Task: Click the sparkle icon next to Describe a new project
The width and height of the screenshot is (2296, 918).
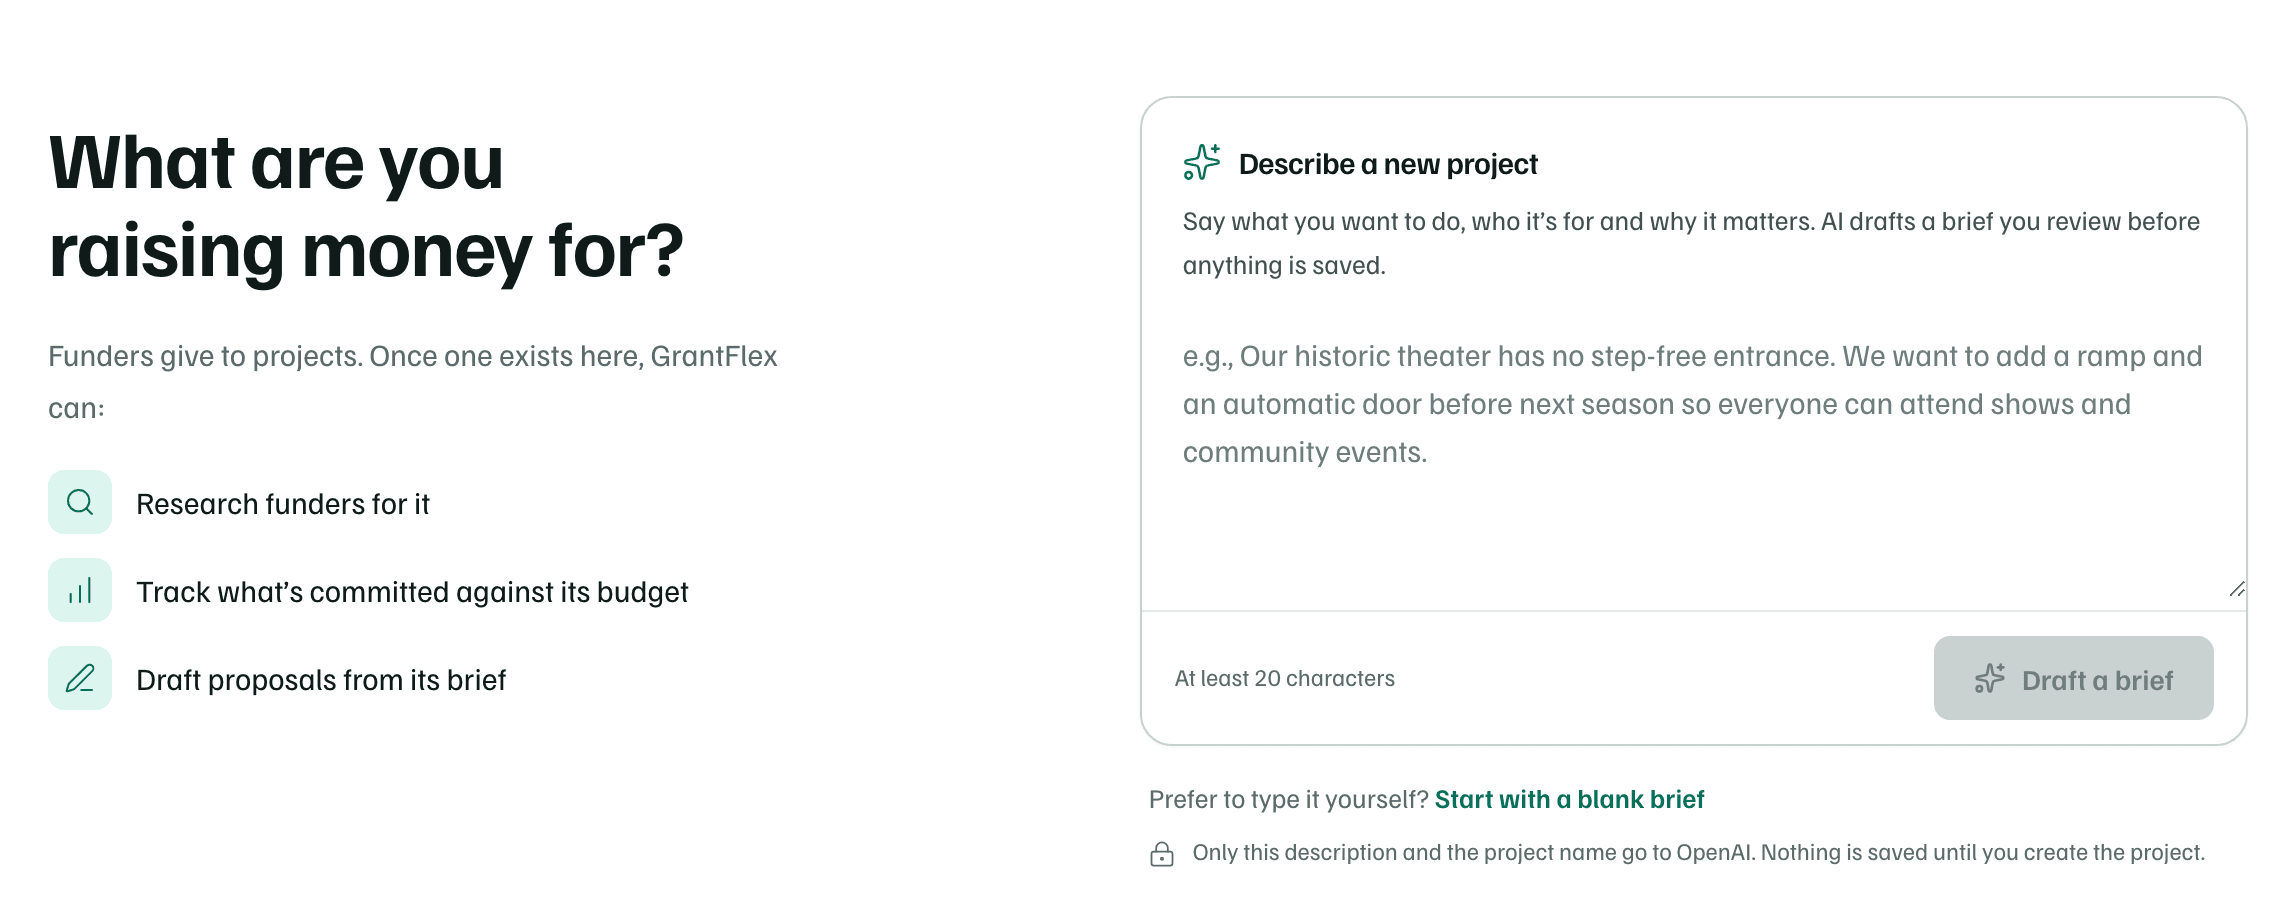Action: pos(1202,162)
